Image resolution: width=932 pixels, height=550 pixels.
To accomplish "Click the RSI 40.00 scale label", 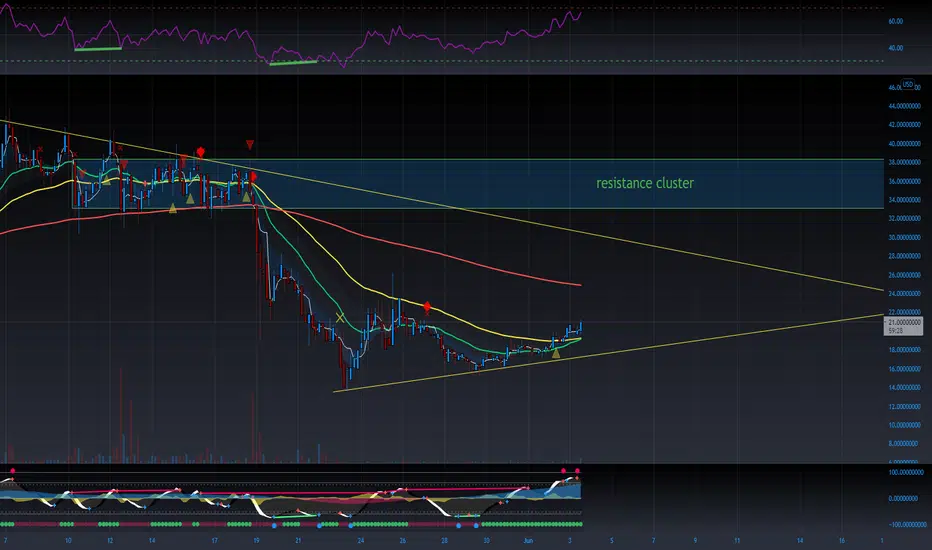I will (x=896, y=48).
